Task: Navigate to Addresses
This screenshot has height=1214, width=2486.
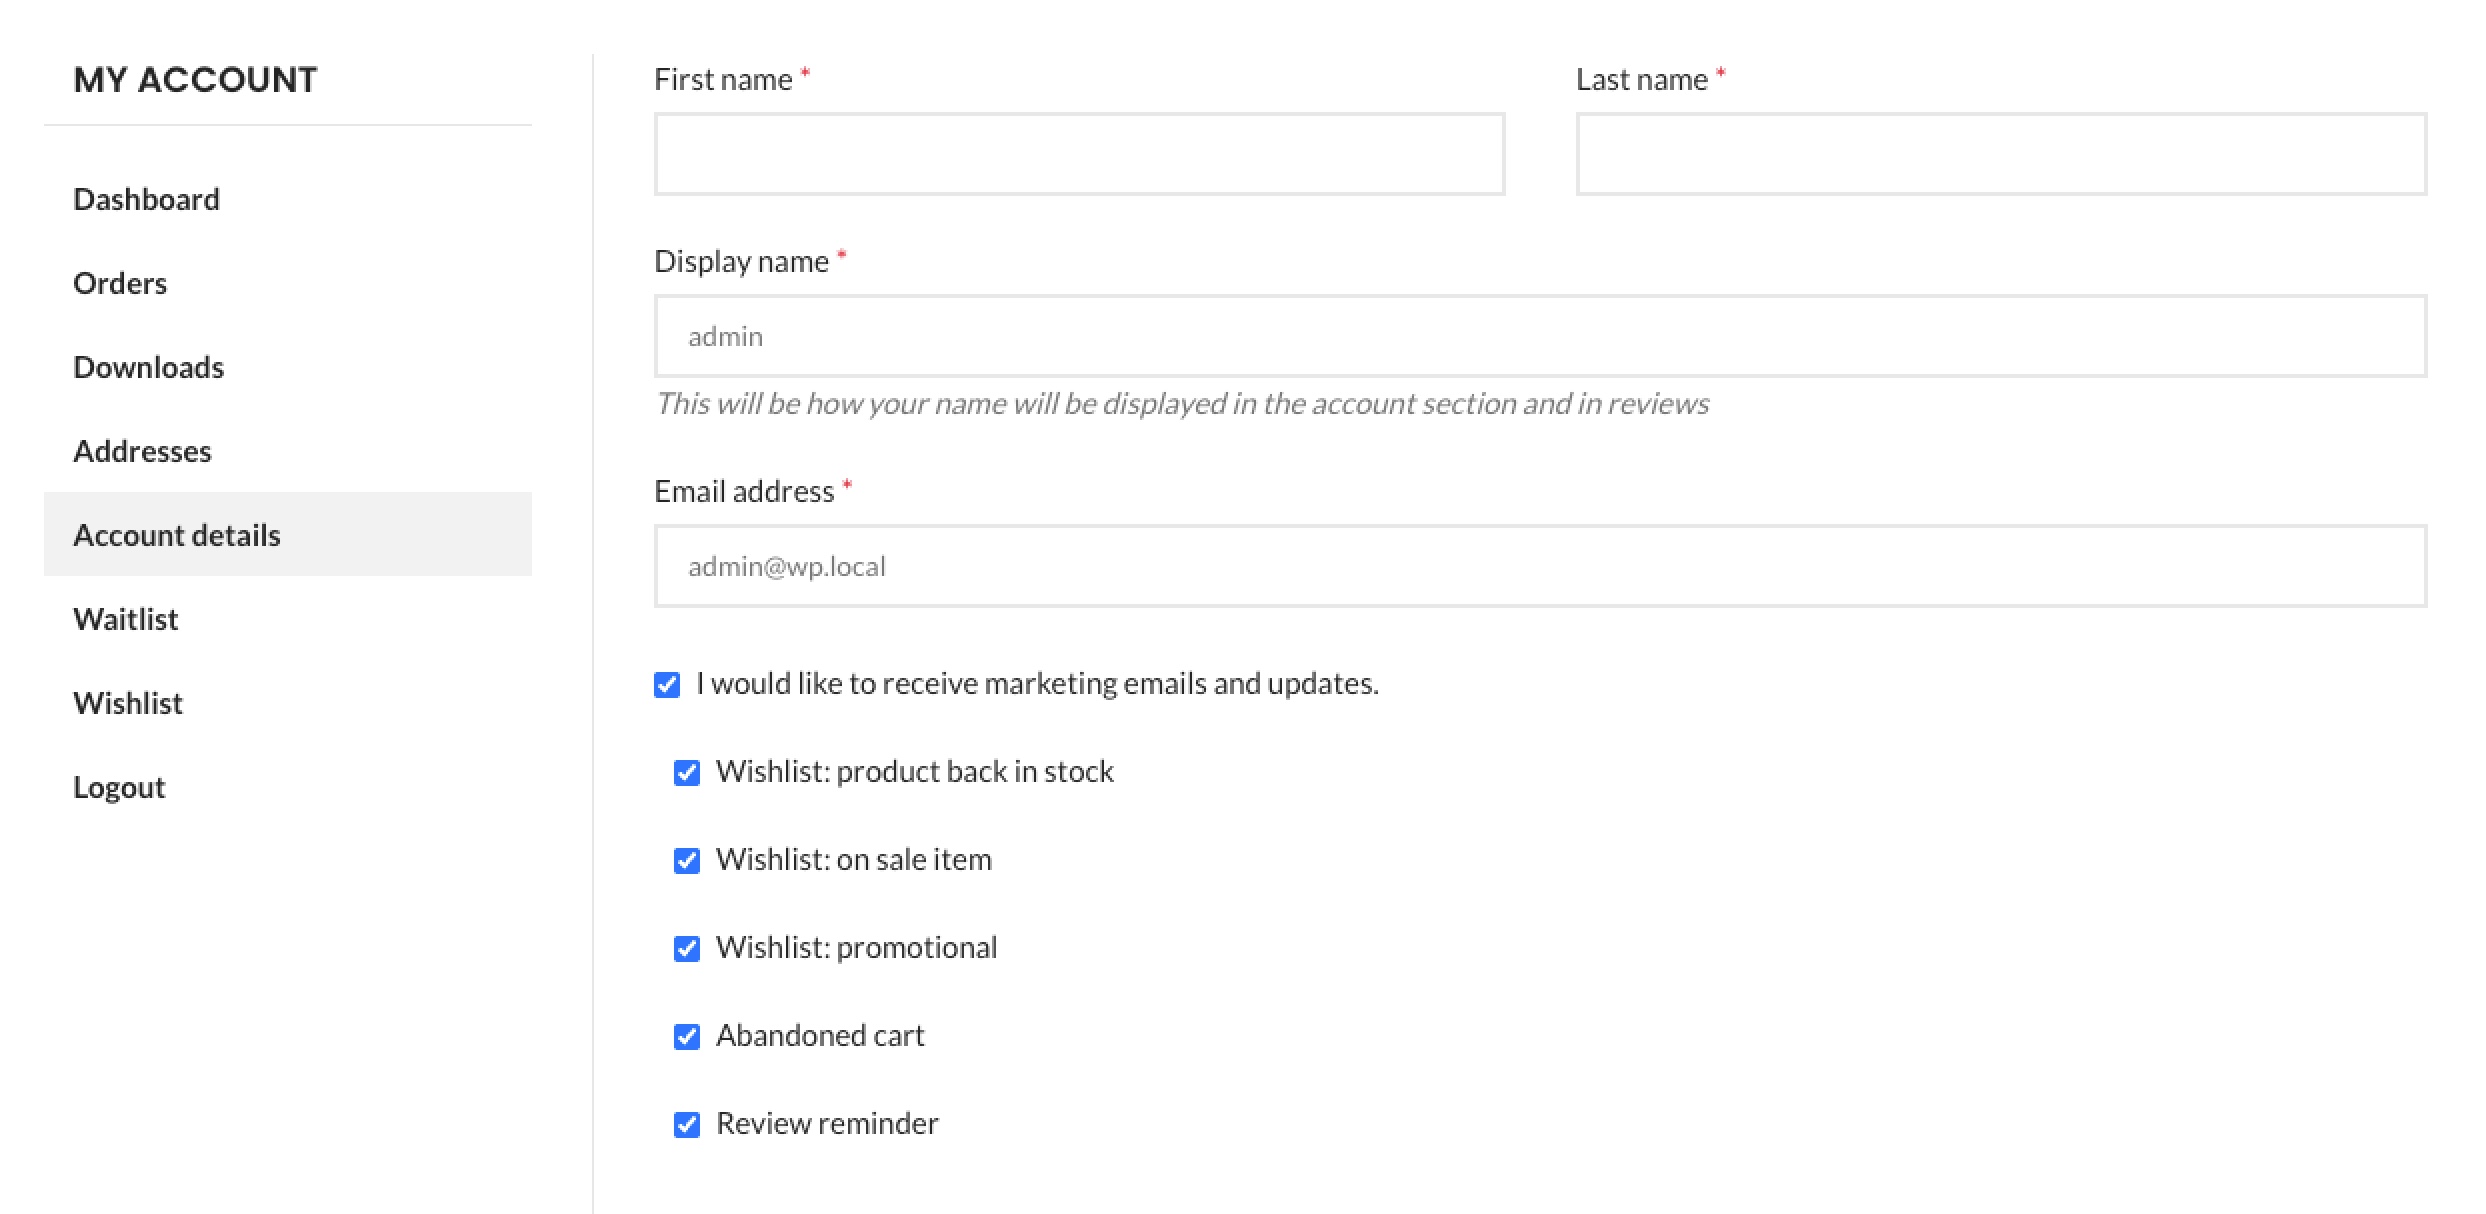Action: point(142,451)
